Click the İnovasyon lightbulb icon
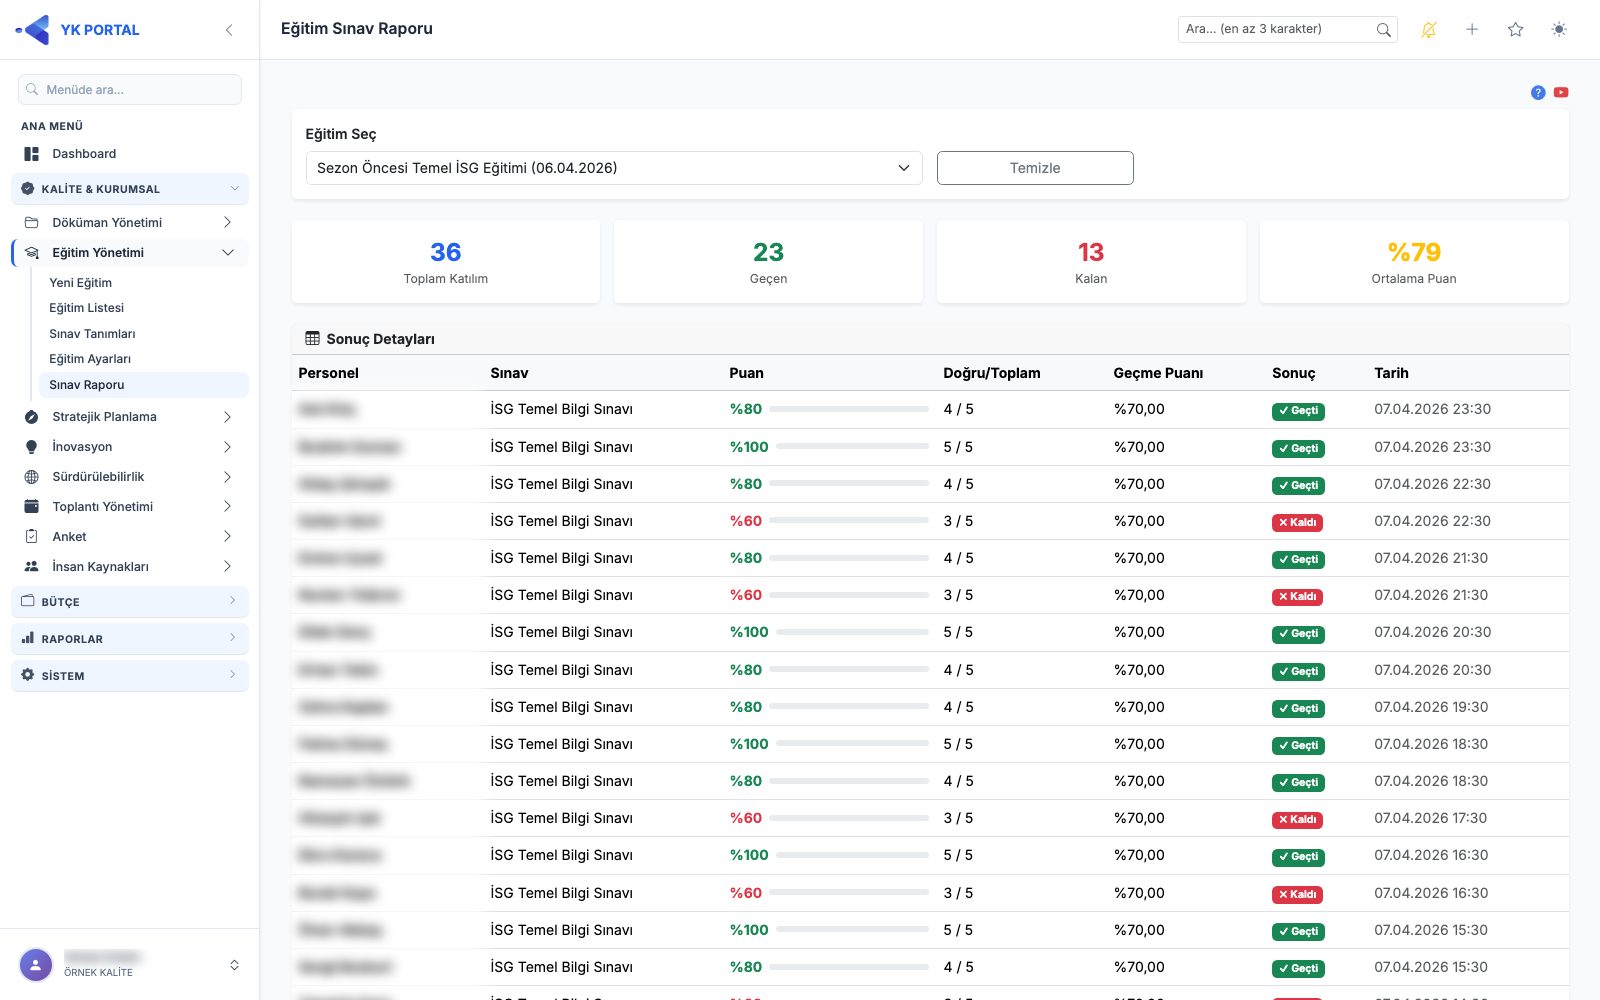 (x=32, y=447)
